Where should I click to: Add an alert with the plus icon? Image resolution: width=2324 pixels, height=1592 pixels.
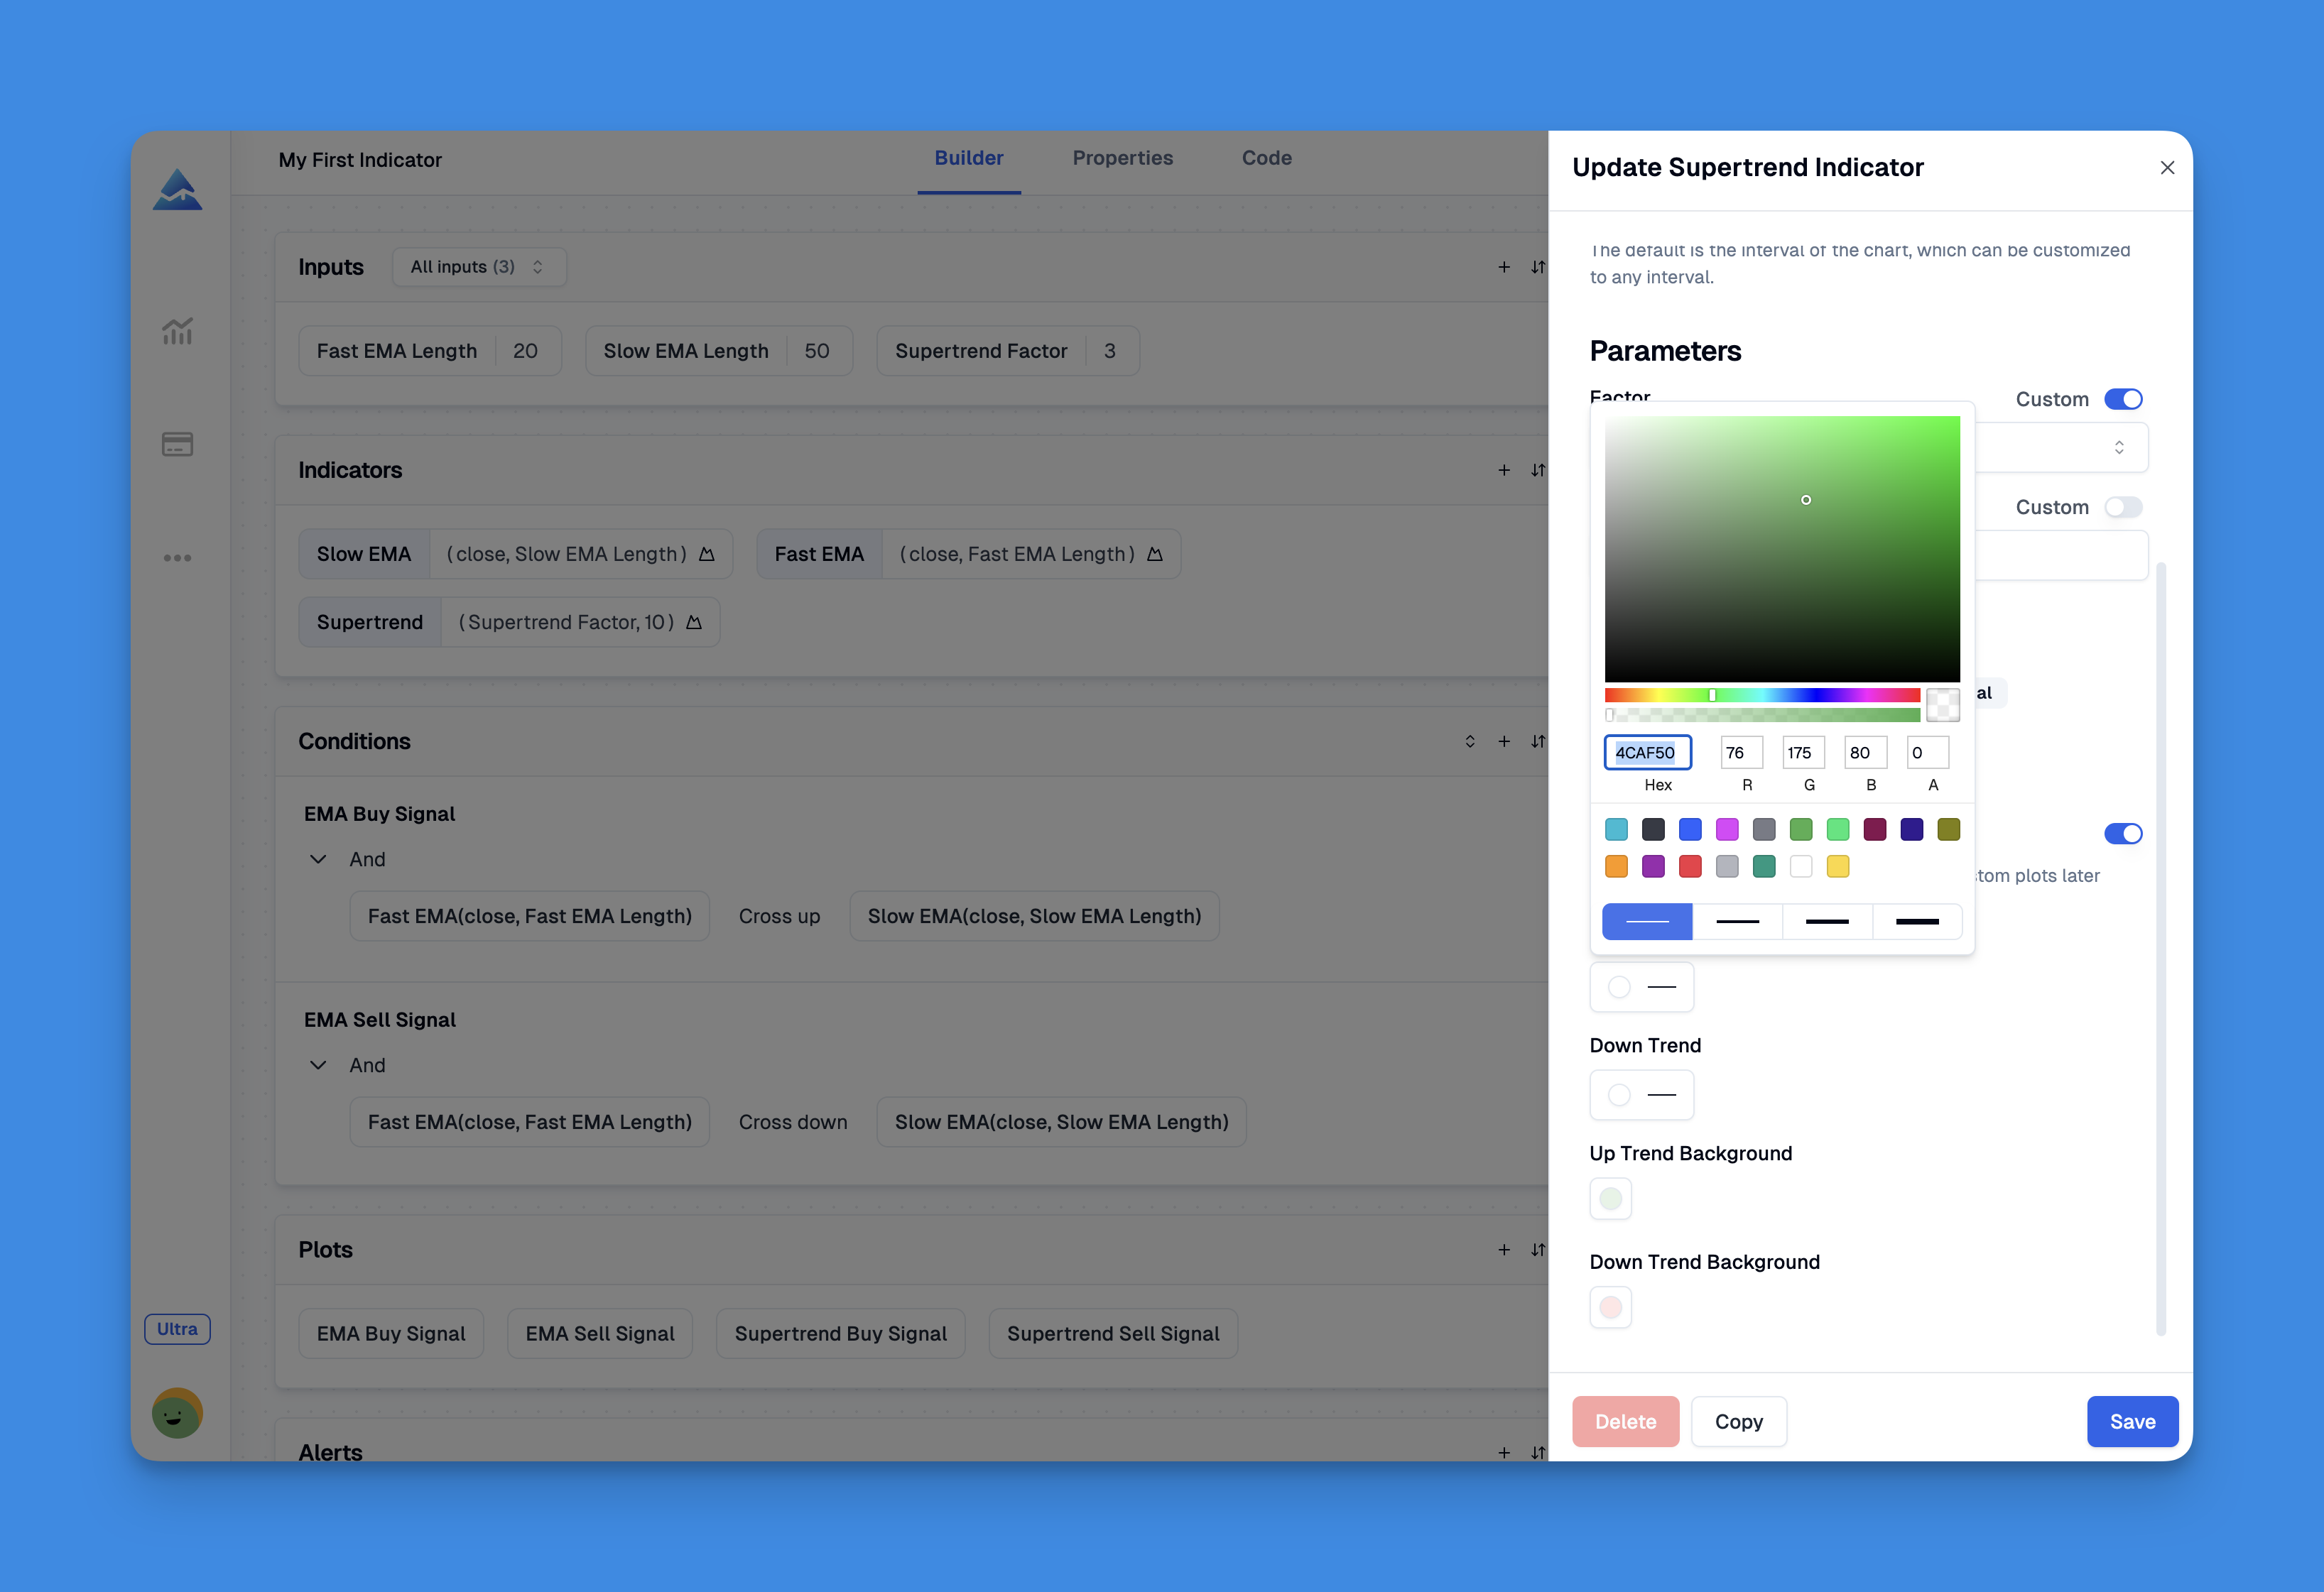pyautogui.click(x=1504, y=1453)
